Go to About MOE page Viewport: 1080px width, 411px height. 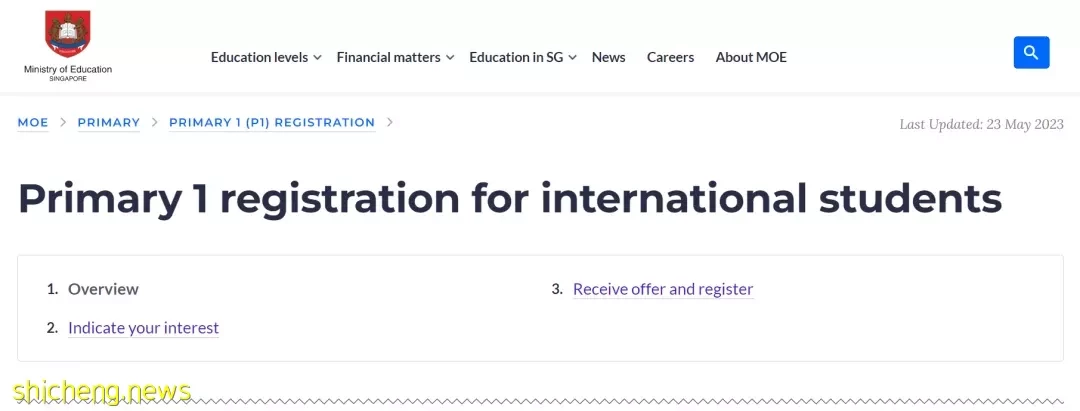(x=751, y=57)
